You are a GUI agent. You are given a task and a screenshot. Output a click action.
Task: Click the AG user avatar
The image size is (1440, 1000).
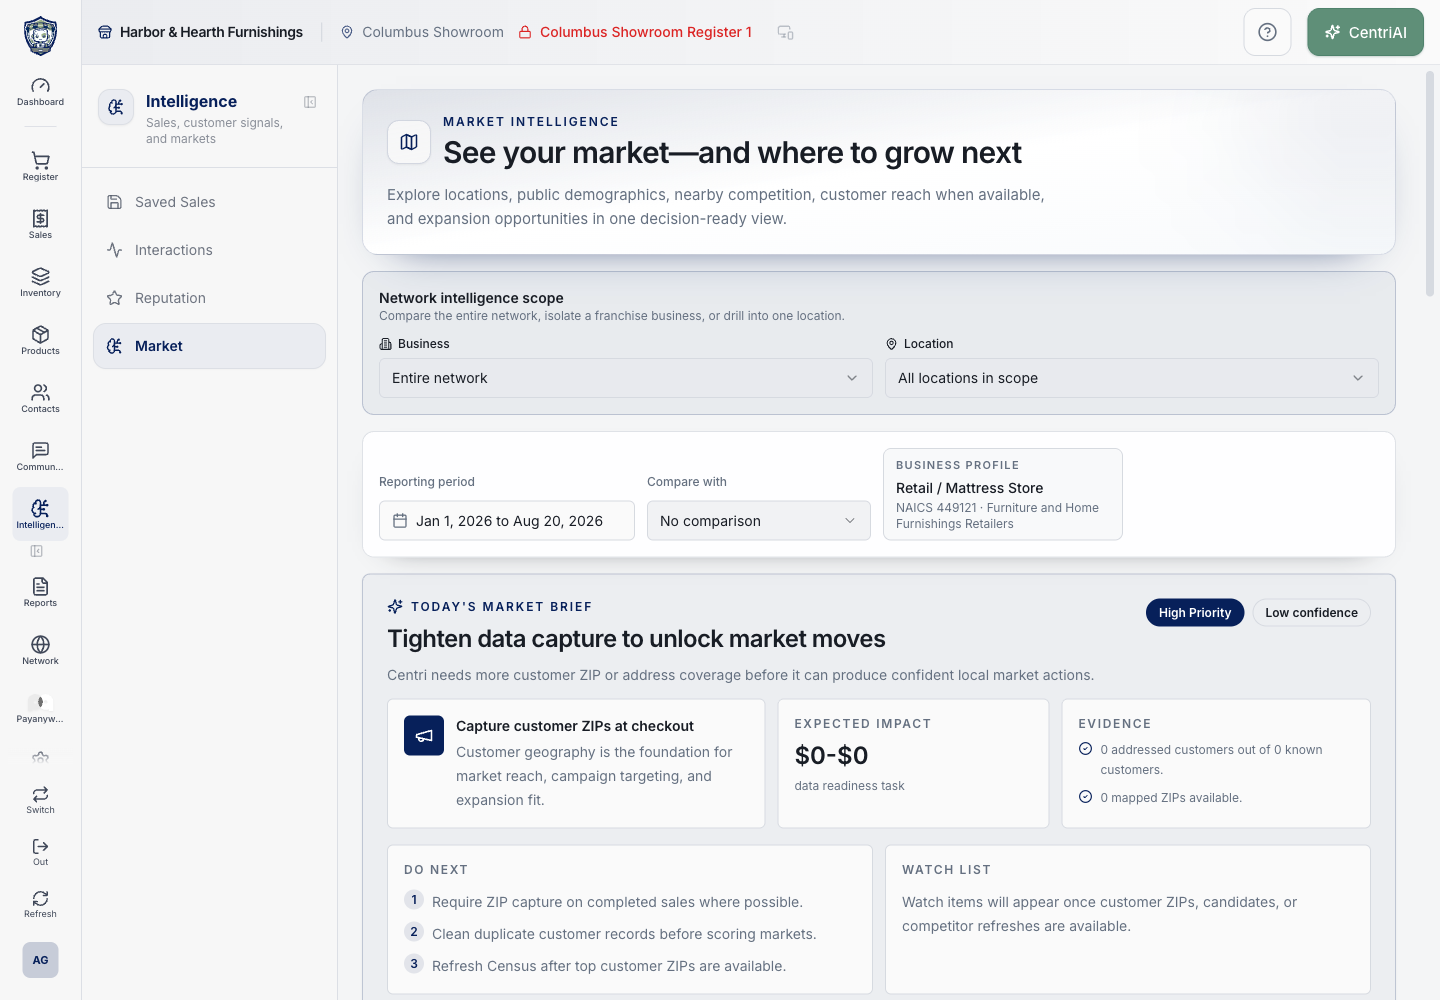[40, 960]
